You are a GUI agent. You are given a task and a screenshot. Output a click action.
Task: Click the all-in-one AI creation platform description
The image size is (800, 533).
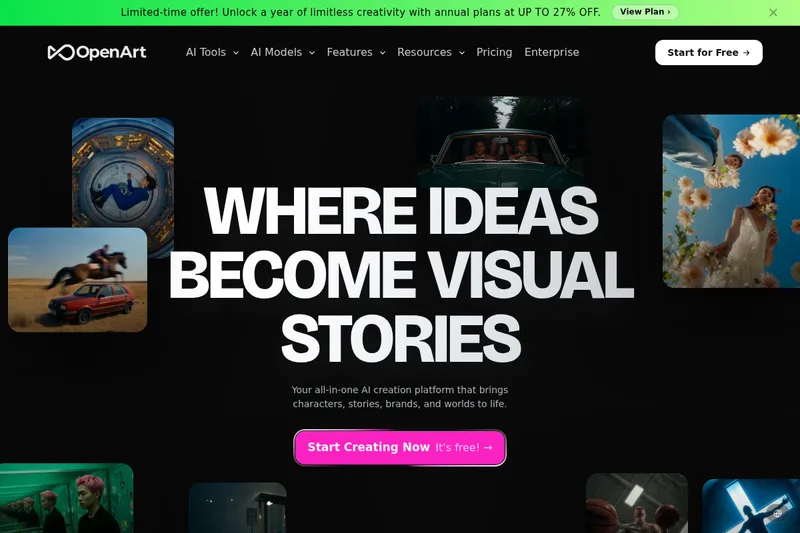click(x=400, y=397)
